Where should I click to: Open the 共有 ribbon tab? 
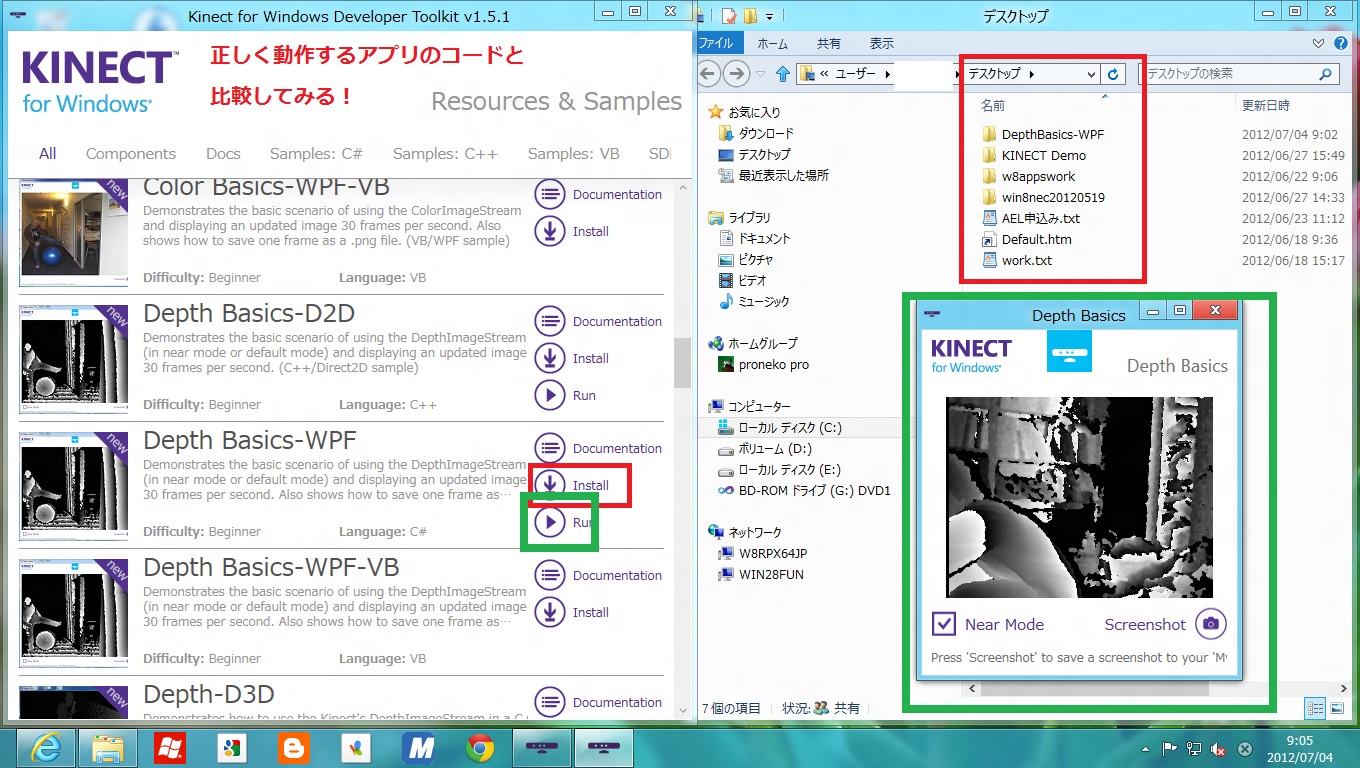click(x=829, y=44)
